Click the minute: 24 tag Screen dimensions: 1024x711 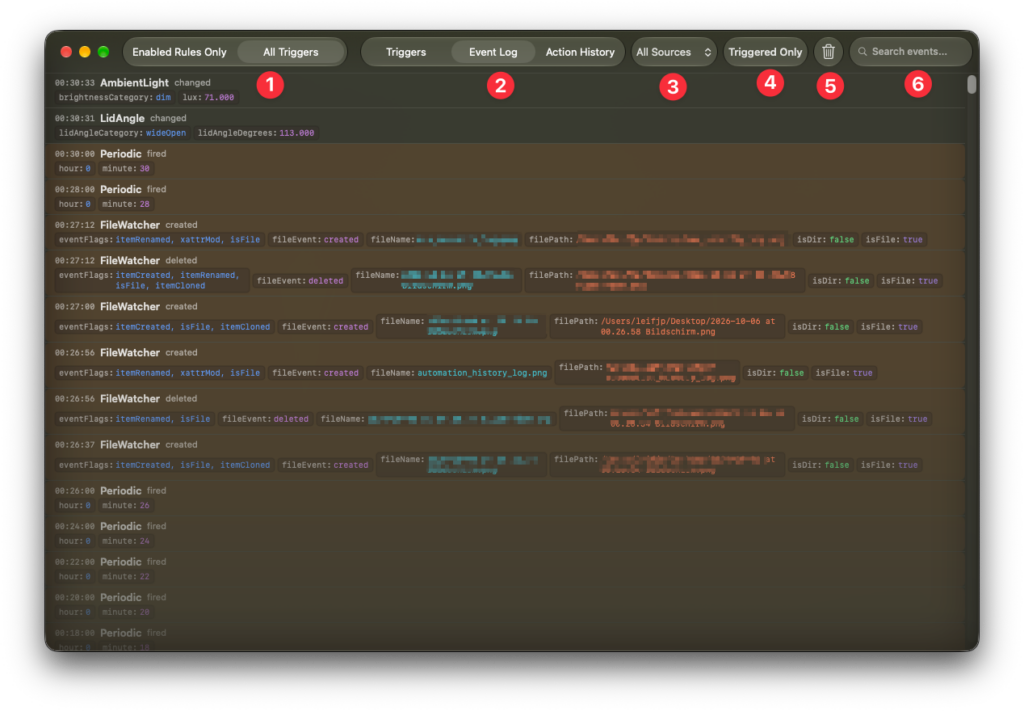[126, 541]
